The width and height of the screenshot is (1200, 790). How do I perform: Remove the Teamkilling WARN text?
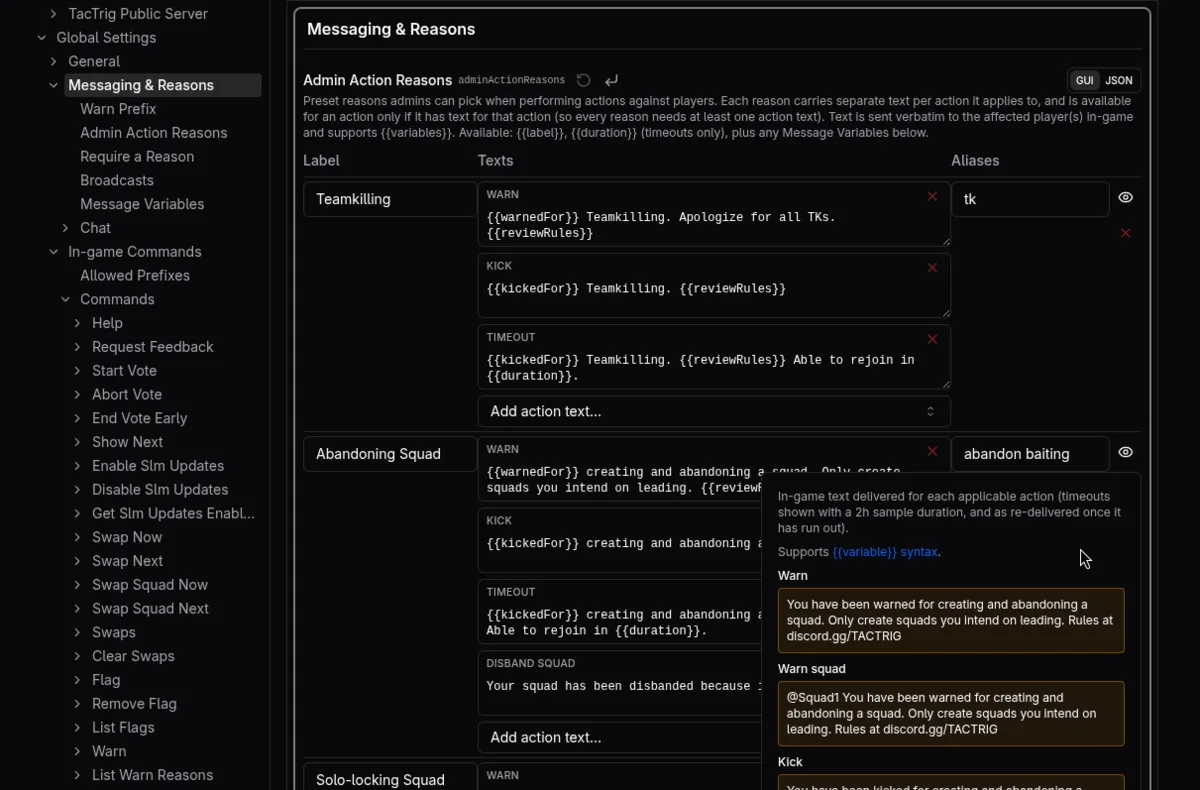[932, 197]
